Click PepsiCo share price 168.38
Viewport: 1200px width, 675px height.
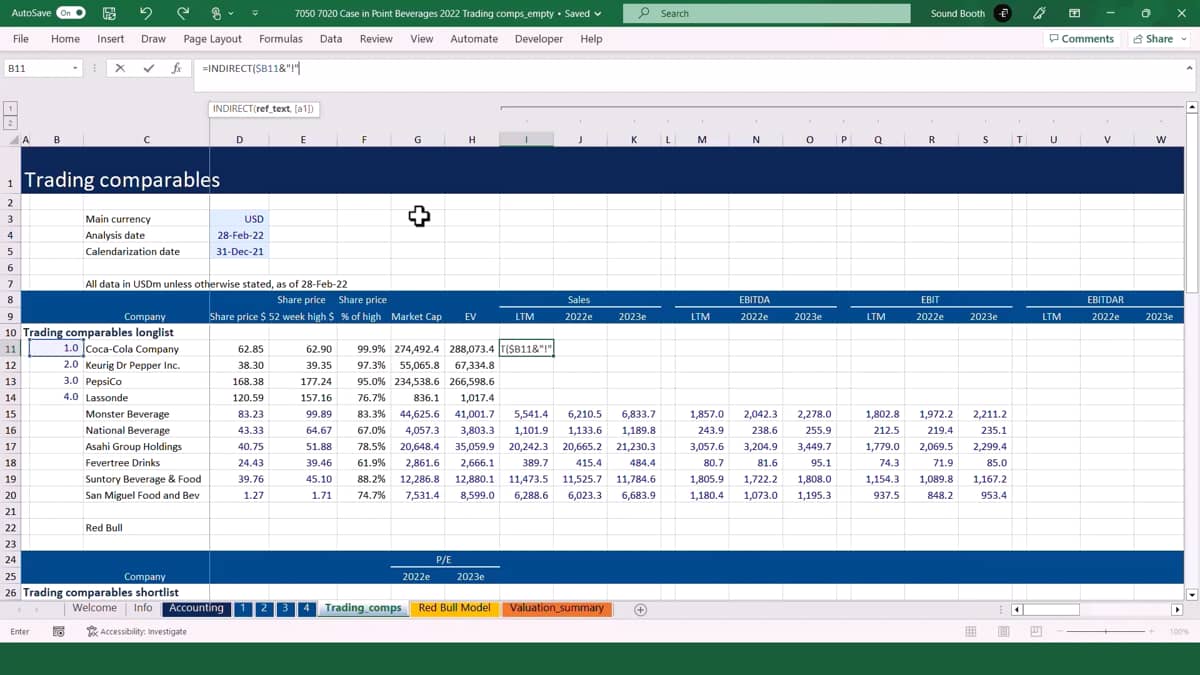pyautogui.click(x=239, y=381)
